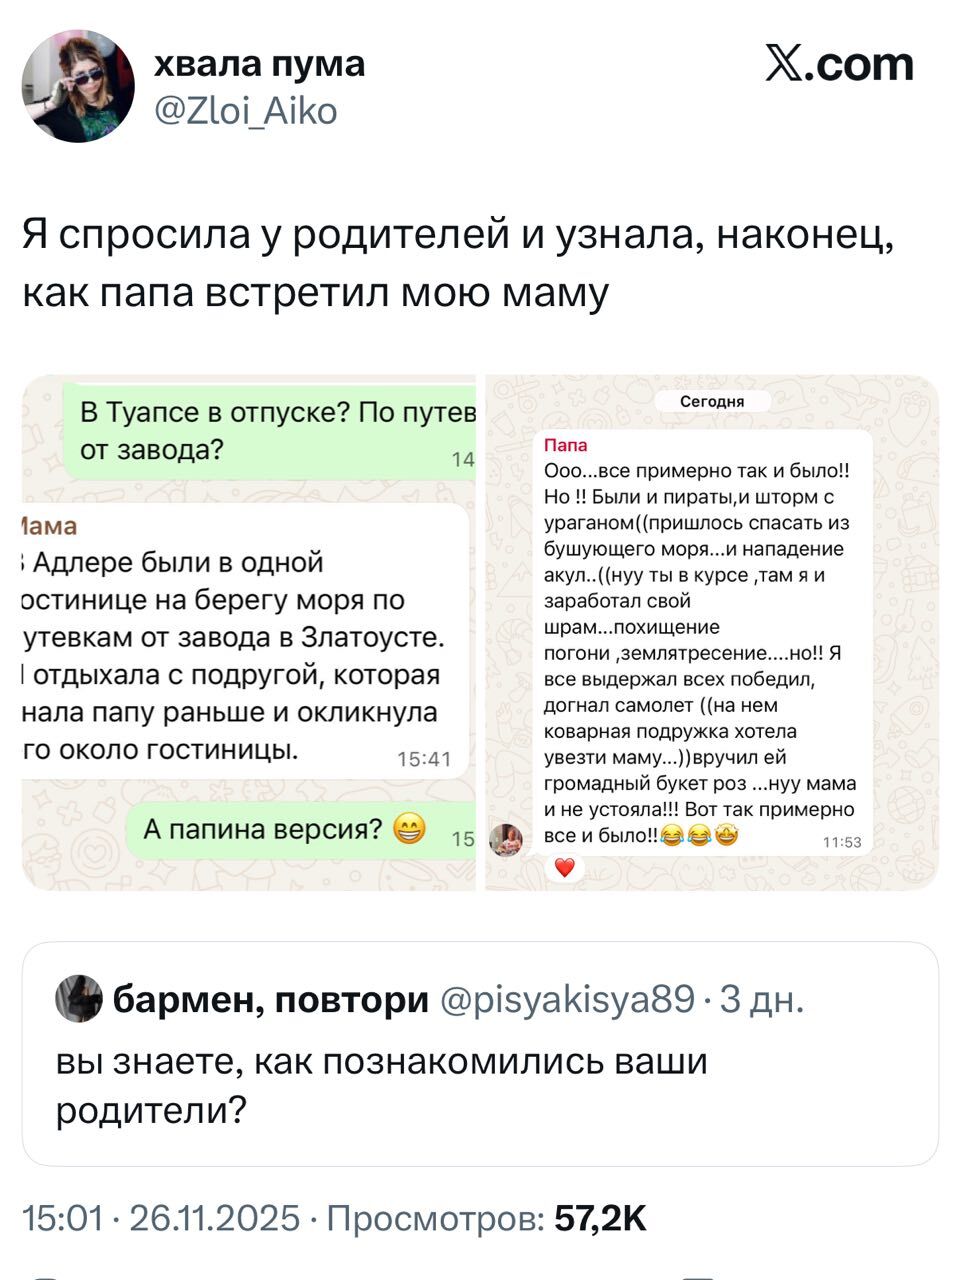The width and height of the screenshot is (961, 1280).
Task: Click the red heart reaction under Папа's message
Action: click(565, 868)
